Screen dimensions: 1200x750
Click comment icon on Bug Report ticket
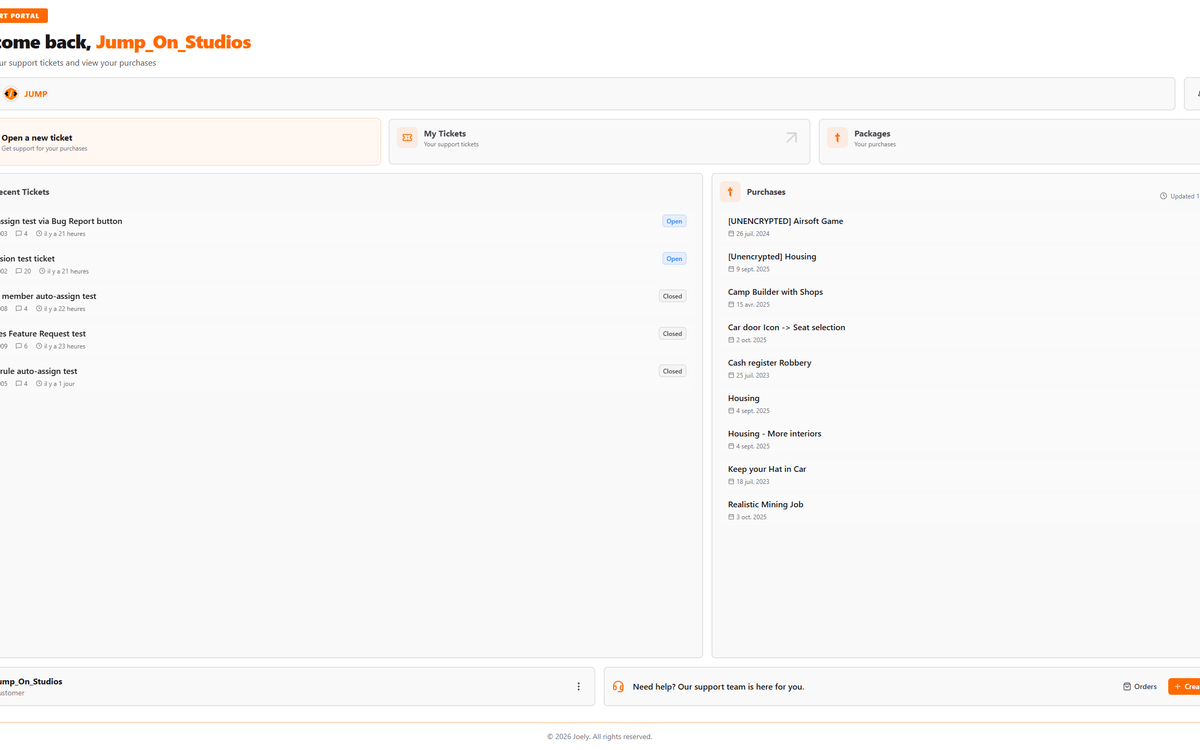19,234
